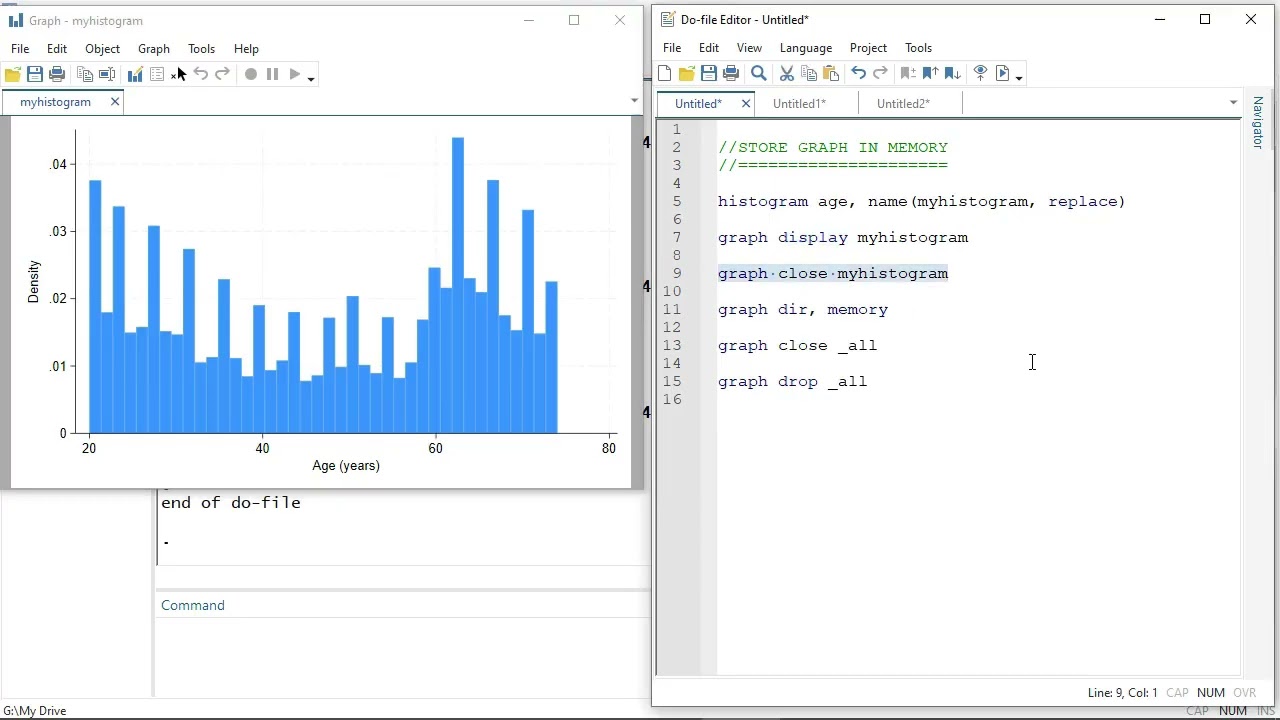
Task: Click Play recording button in Graph toolbar
Action: coord(295,74)
